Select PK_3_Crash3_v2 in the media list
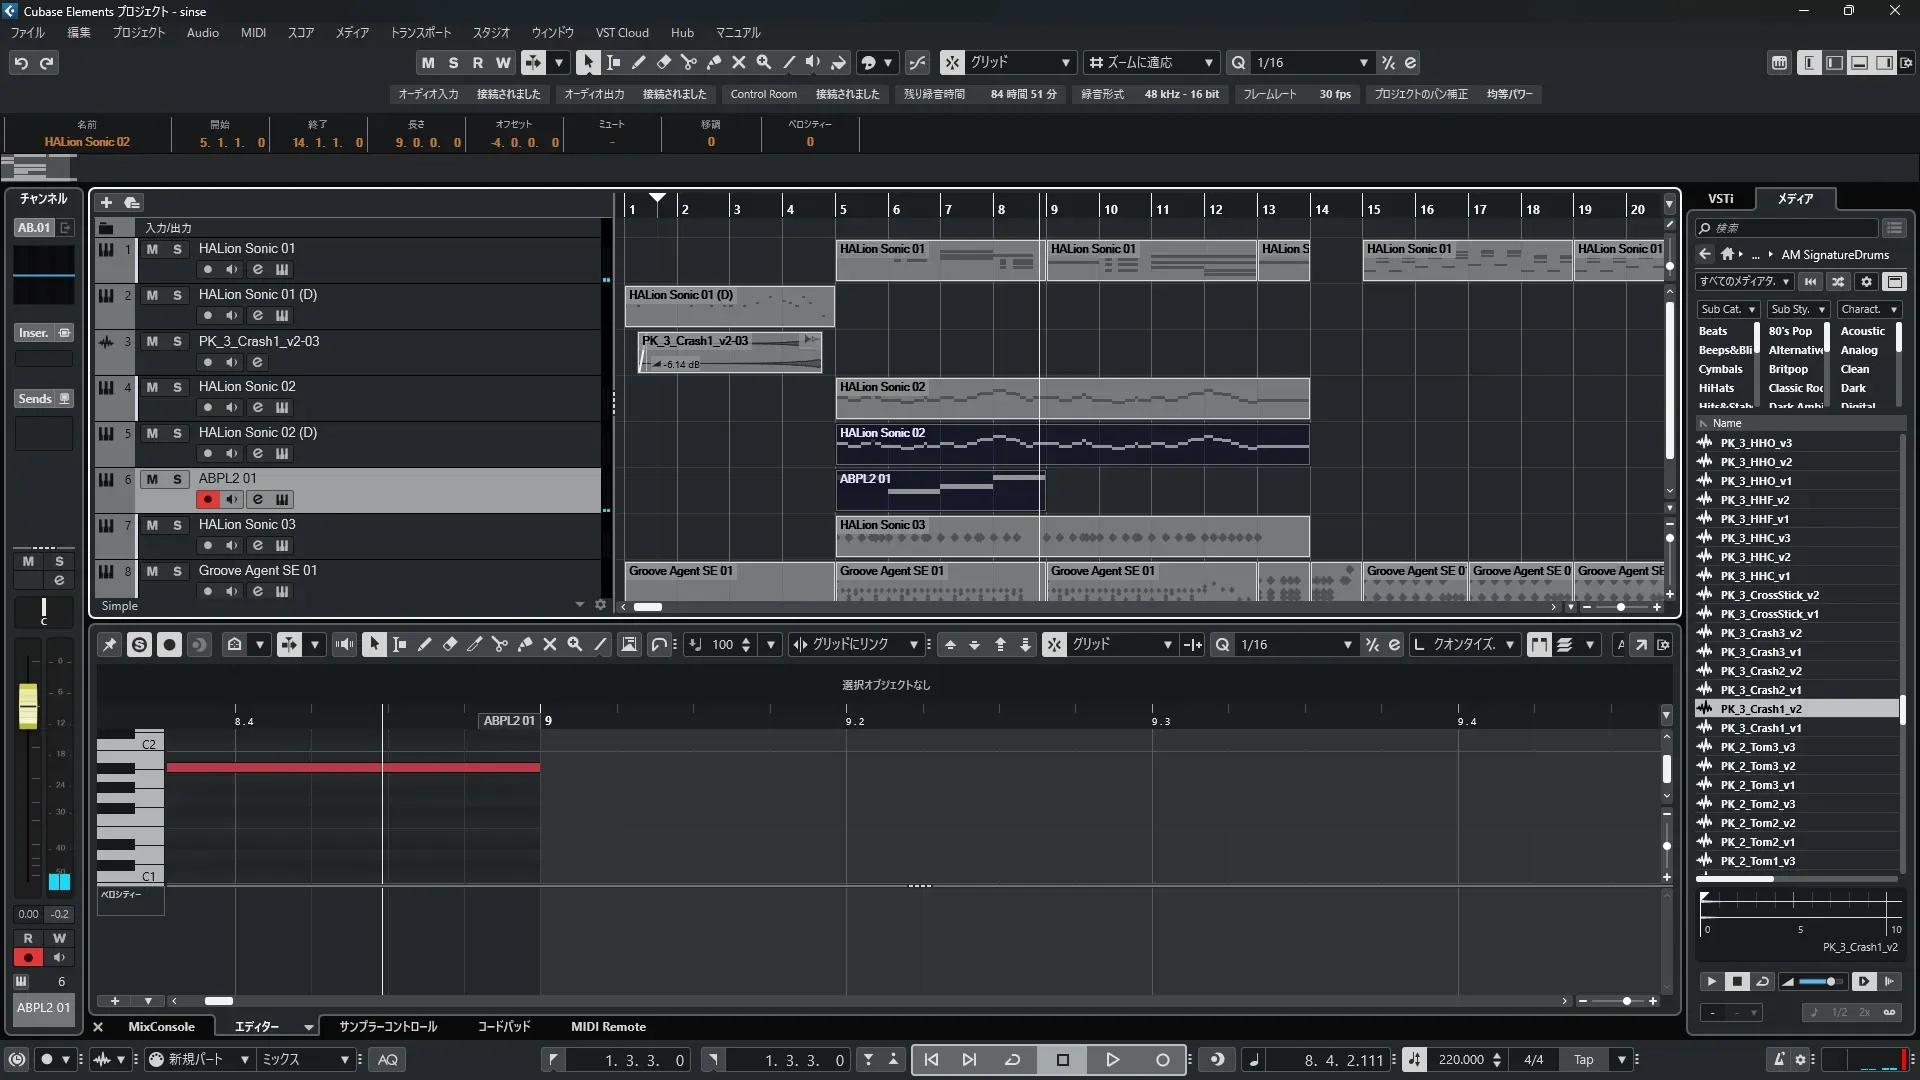 [x=1760, y=633]
